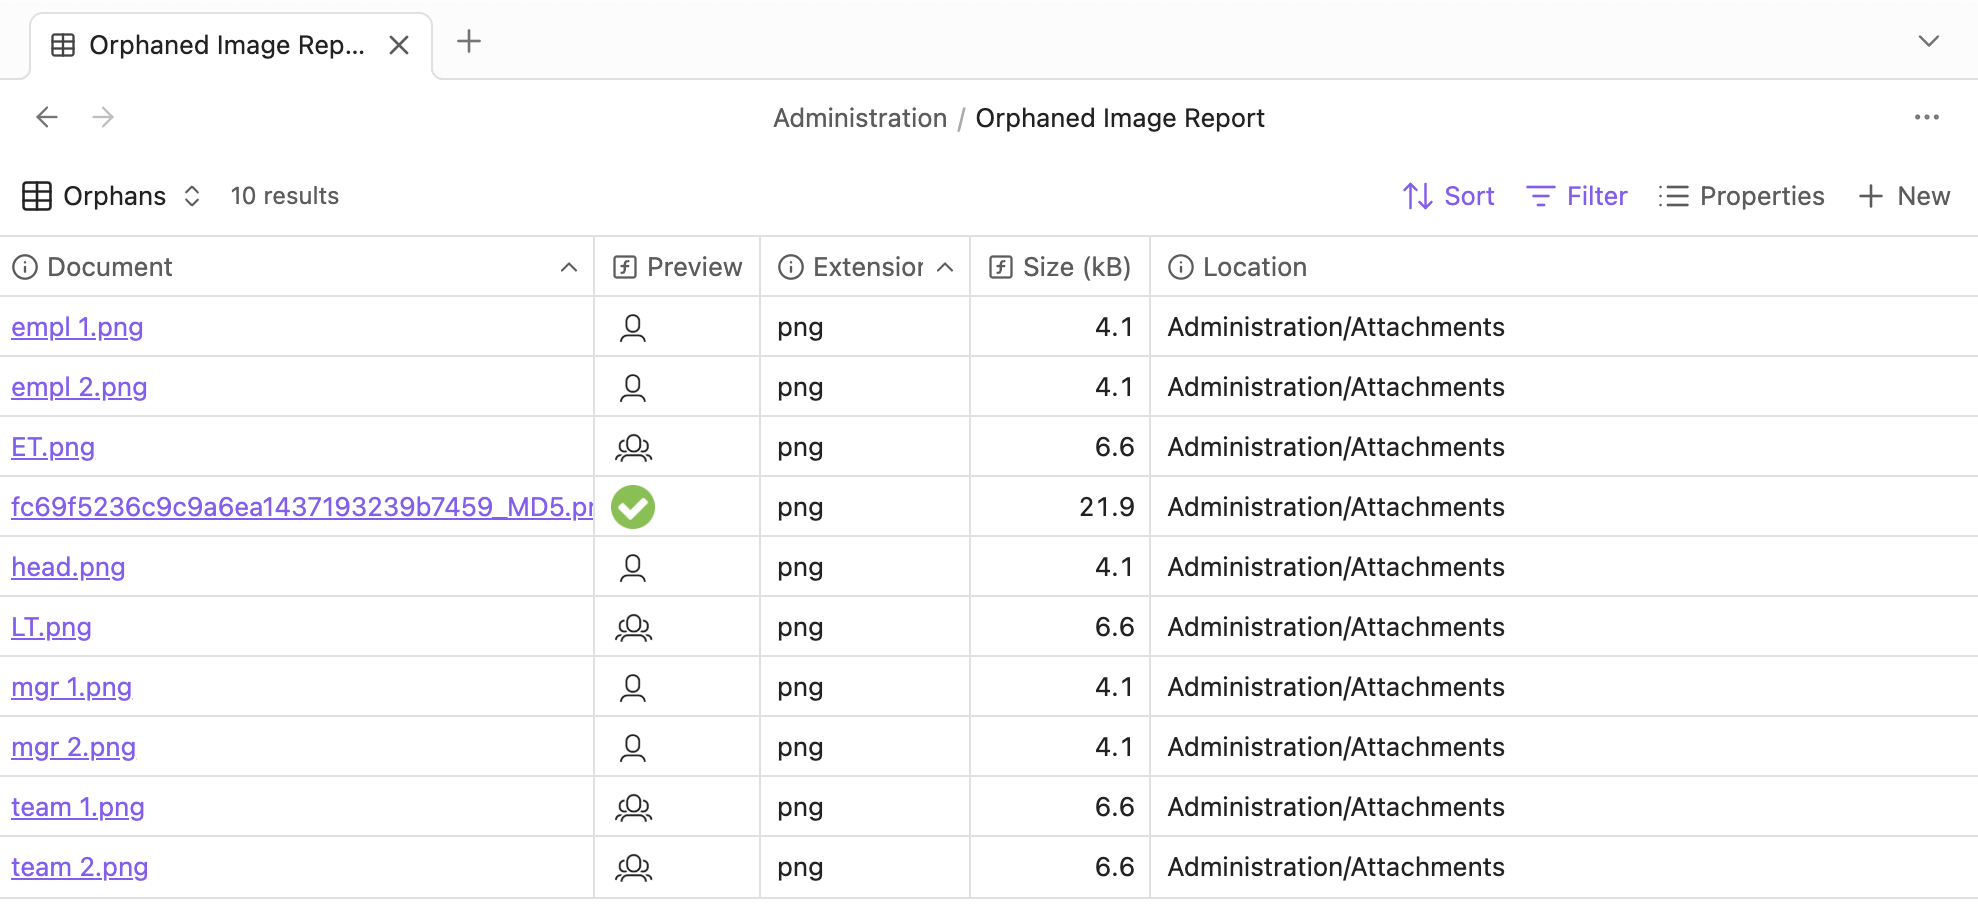Open the head.png document link

click(68, 567)
